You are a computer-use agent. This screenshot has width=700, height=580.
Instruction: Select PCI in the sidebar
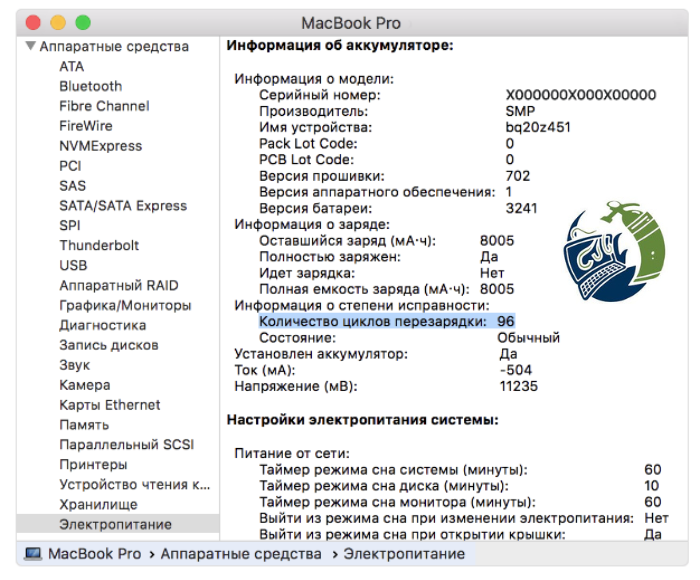coord(71,166)
